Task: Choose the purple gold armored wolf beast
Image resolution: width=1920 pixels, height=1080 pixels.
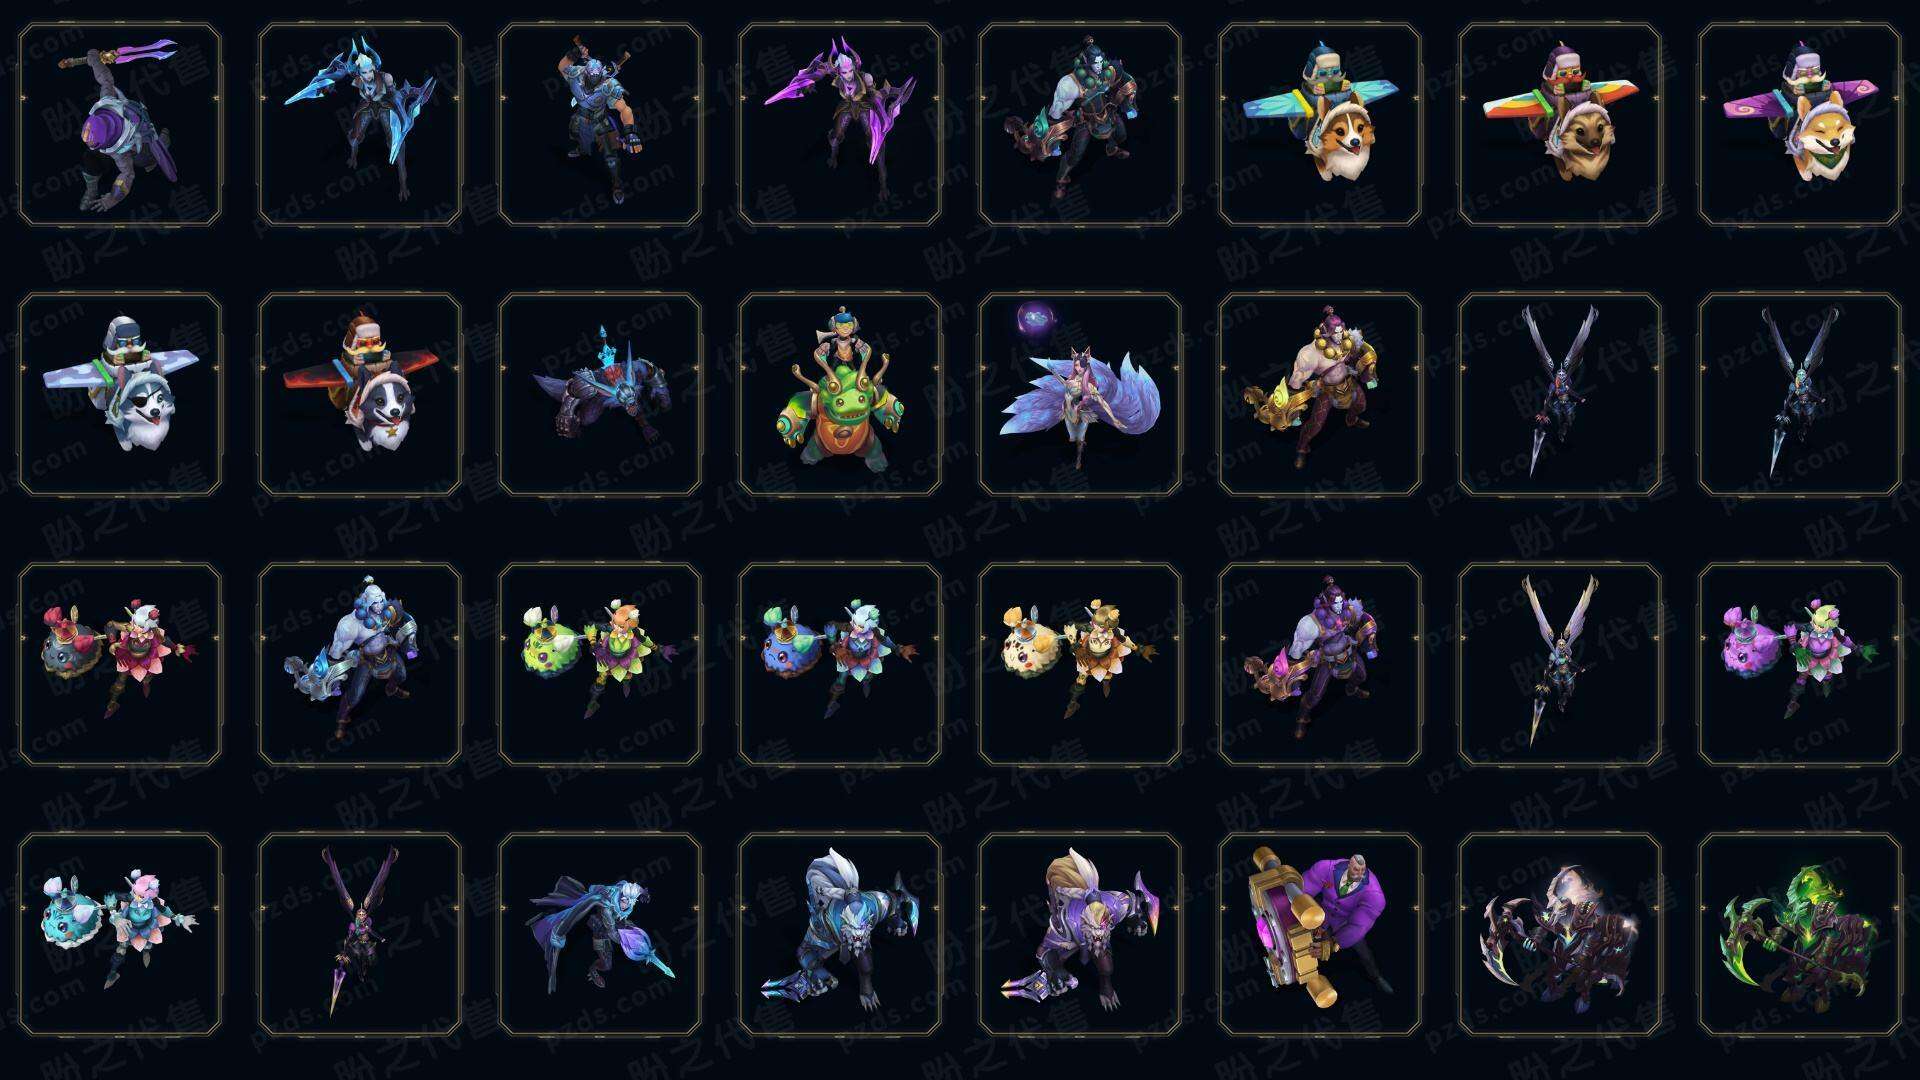Action: [x=1080, y=934]
